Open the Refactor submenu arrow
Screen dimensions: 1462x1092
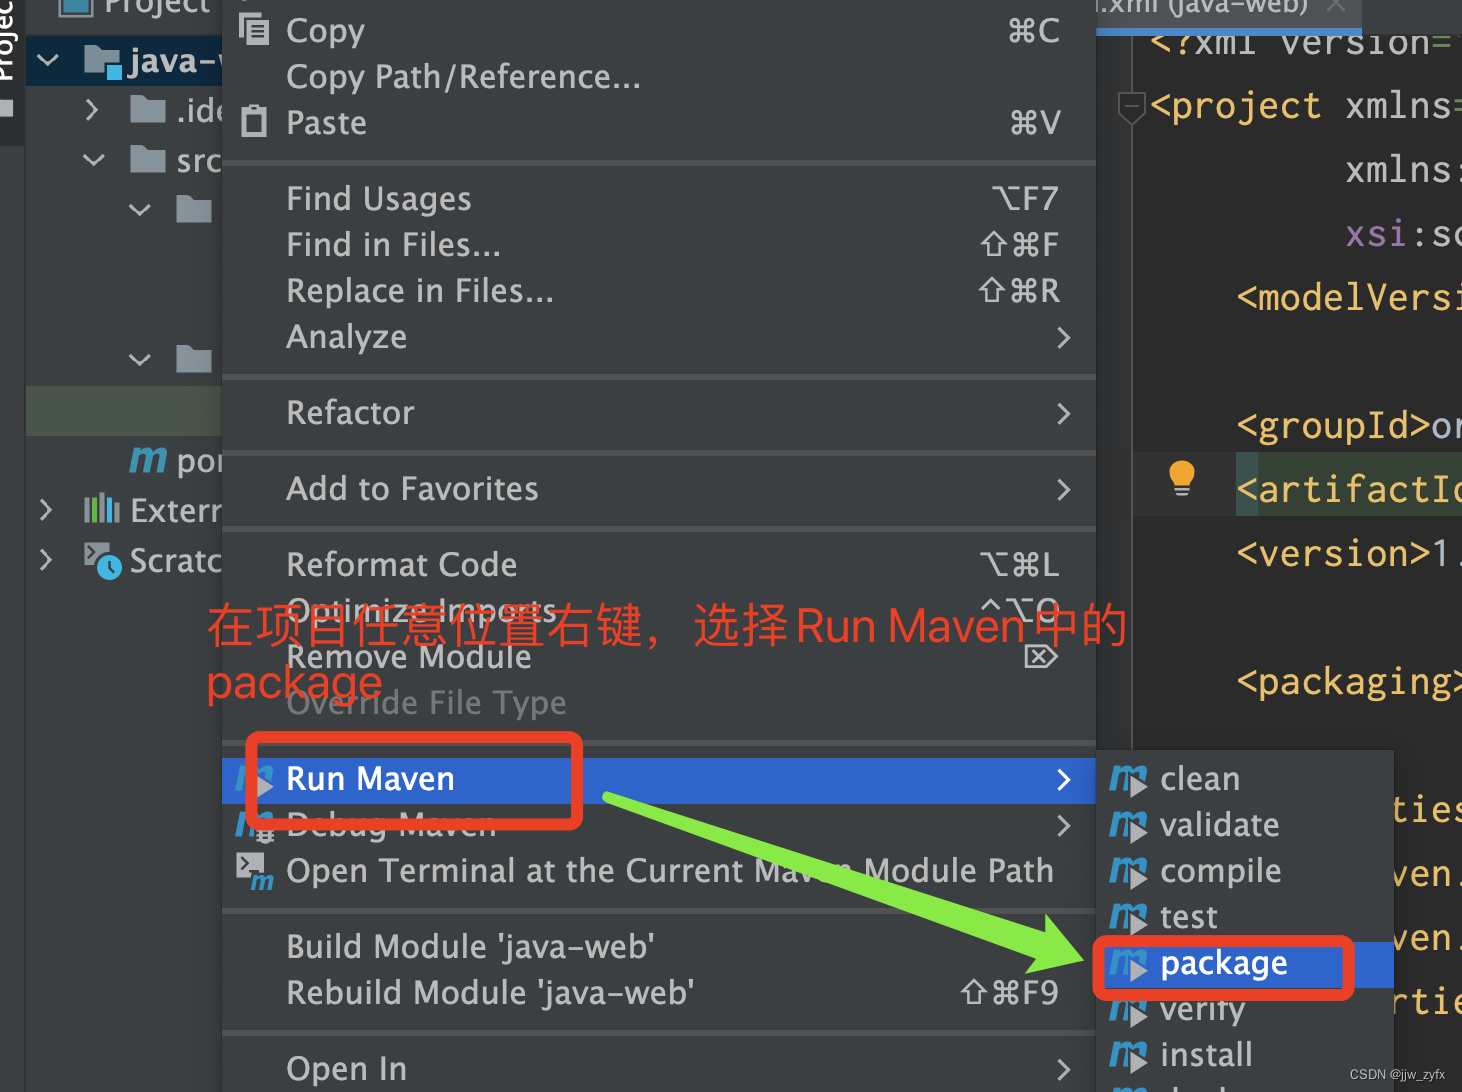(1064, 413)
